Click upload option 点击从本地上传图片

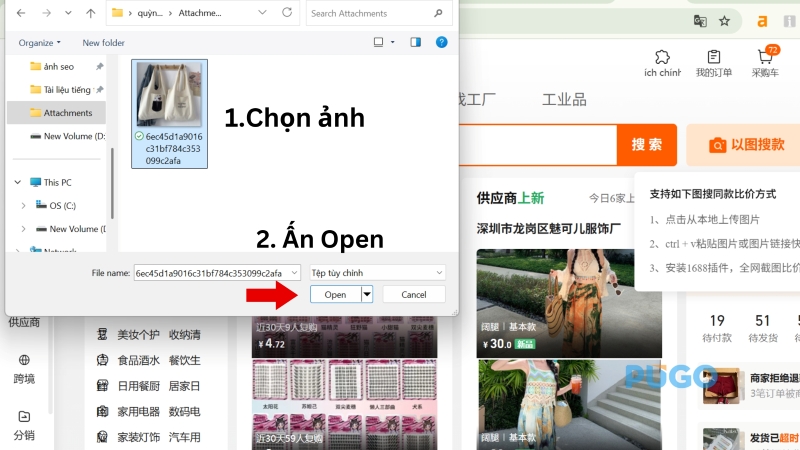713,219
